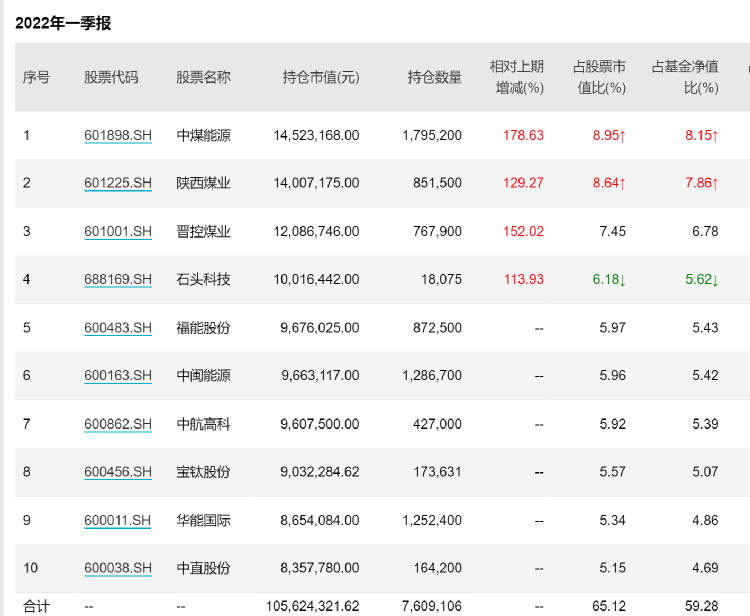Click red value 8.95↑
750x616 pixels.
[x=609, y=135]
